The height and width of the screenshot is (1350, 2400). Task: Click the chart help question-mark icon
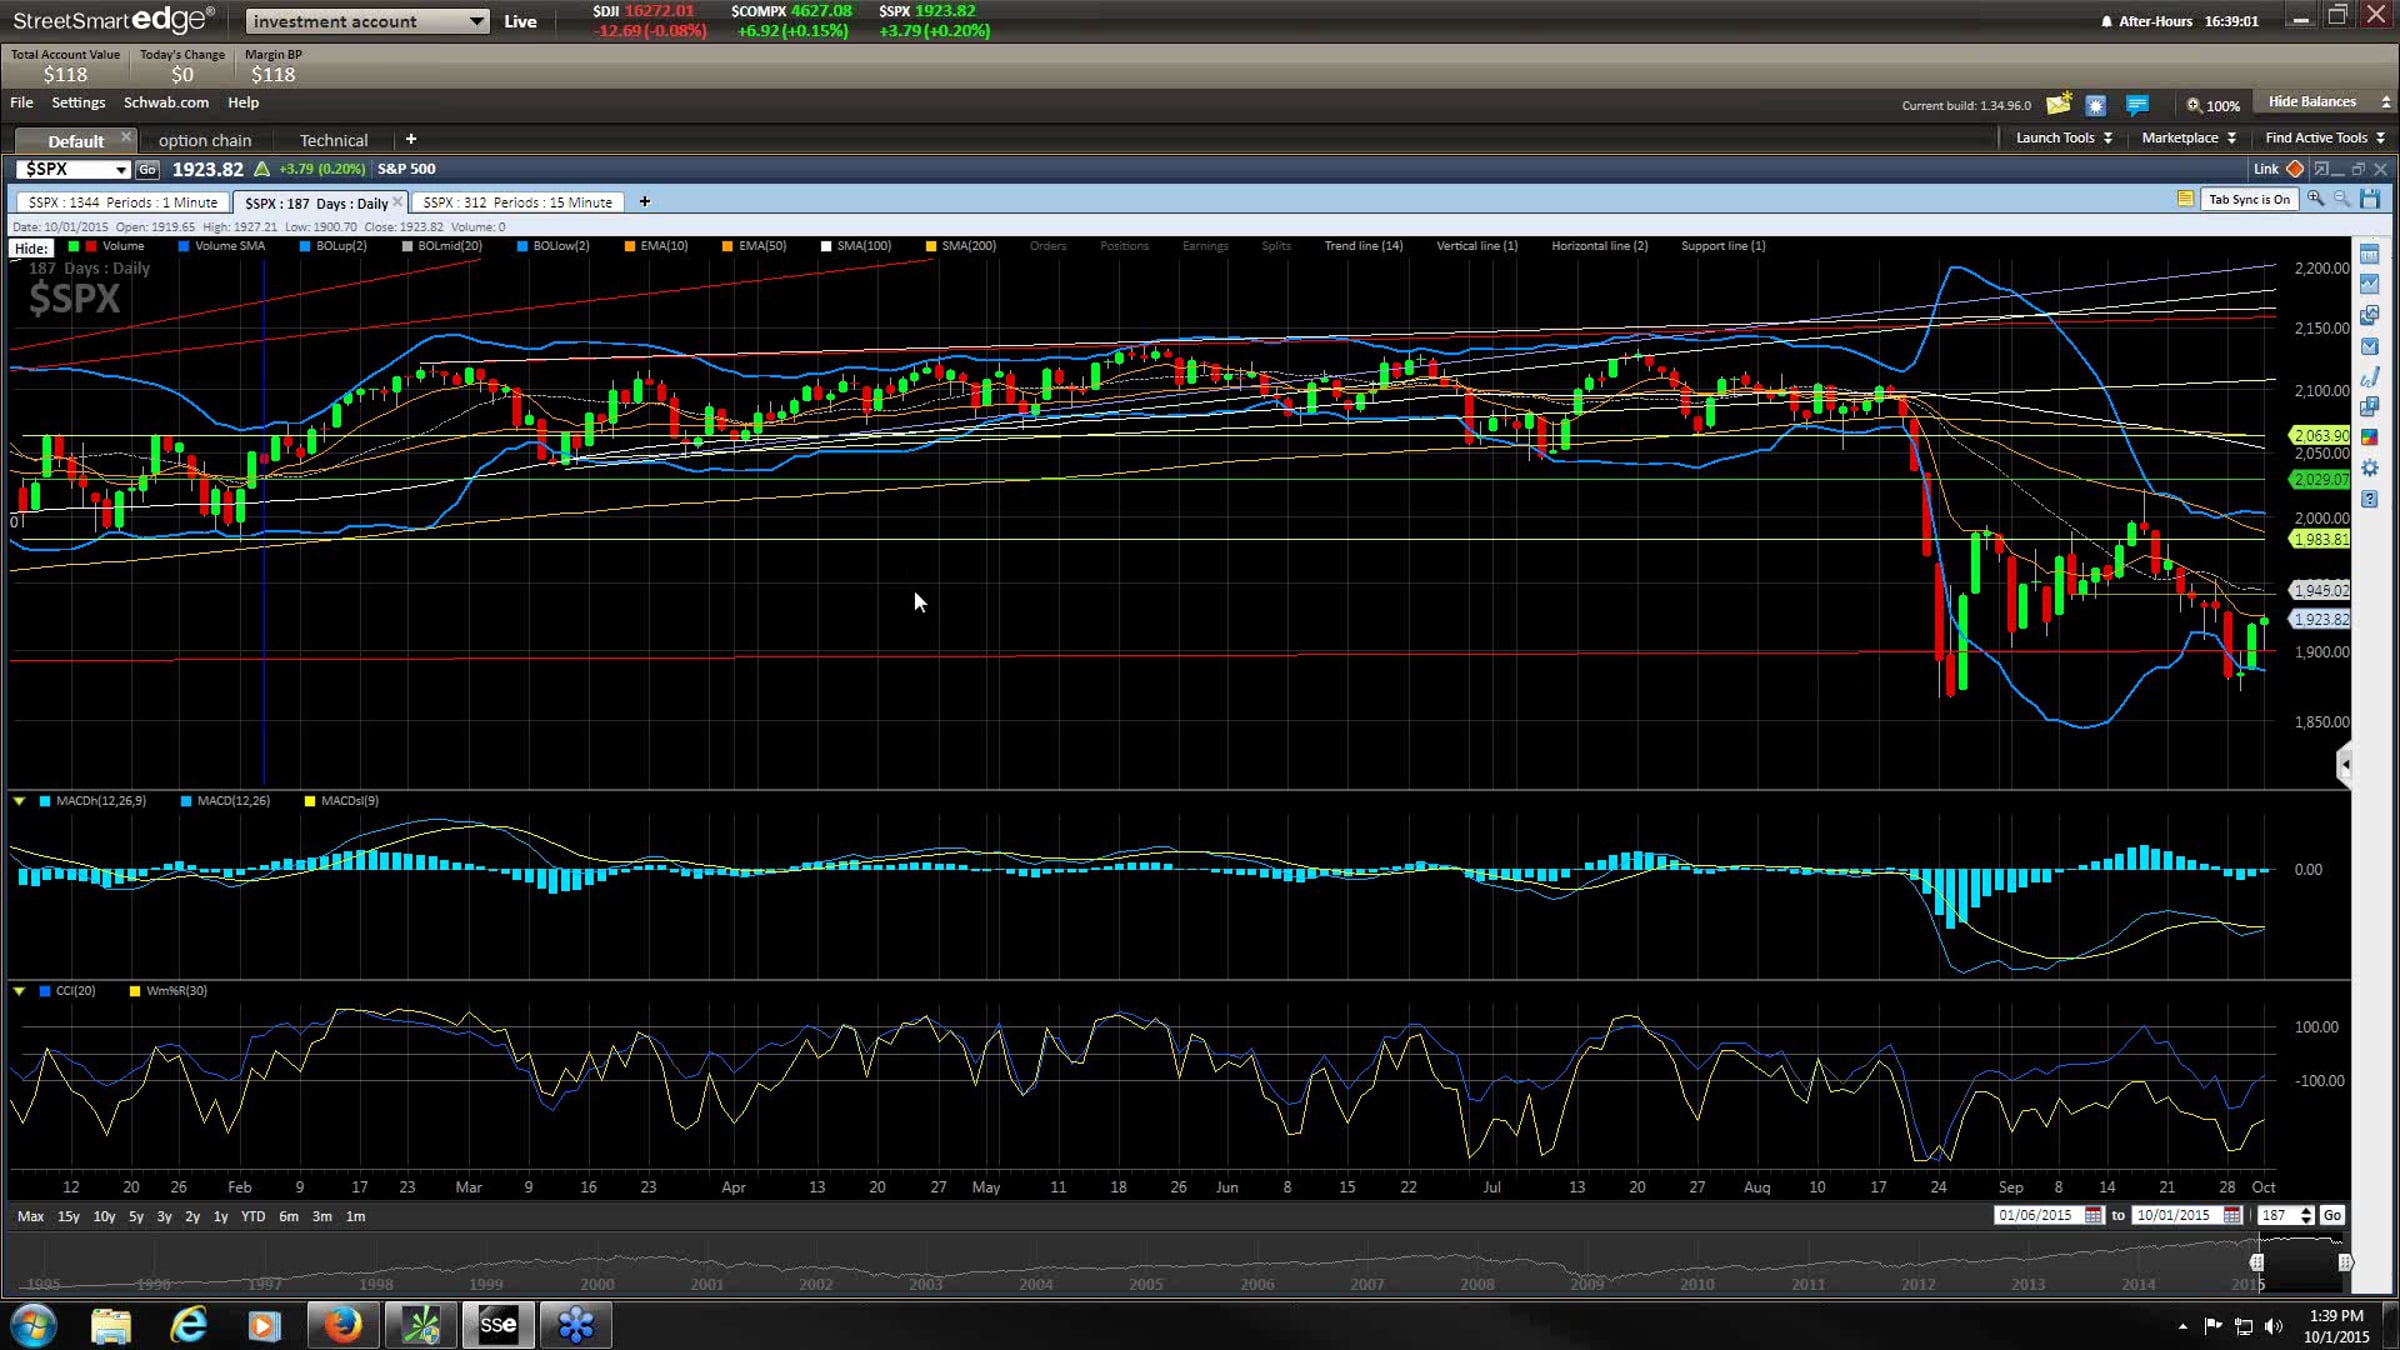tap(2369, 499)
